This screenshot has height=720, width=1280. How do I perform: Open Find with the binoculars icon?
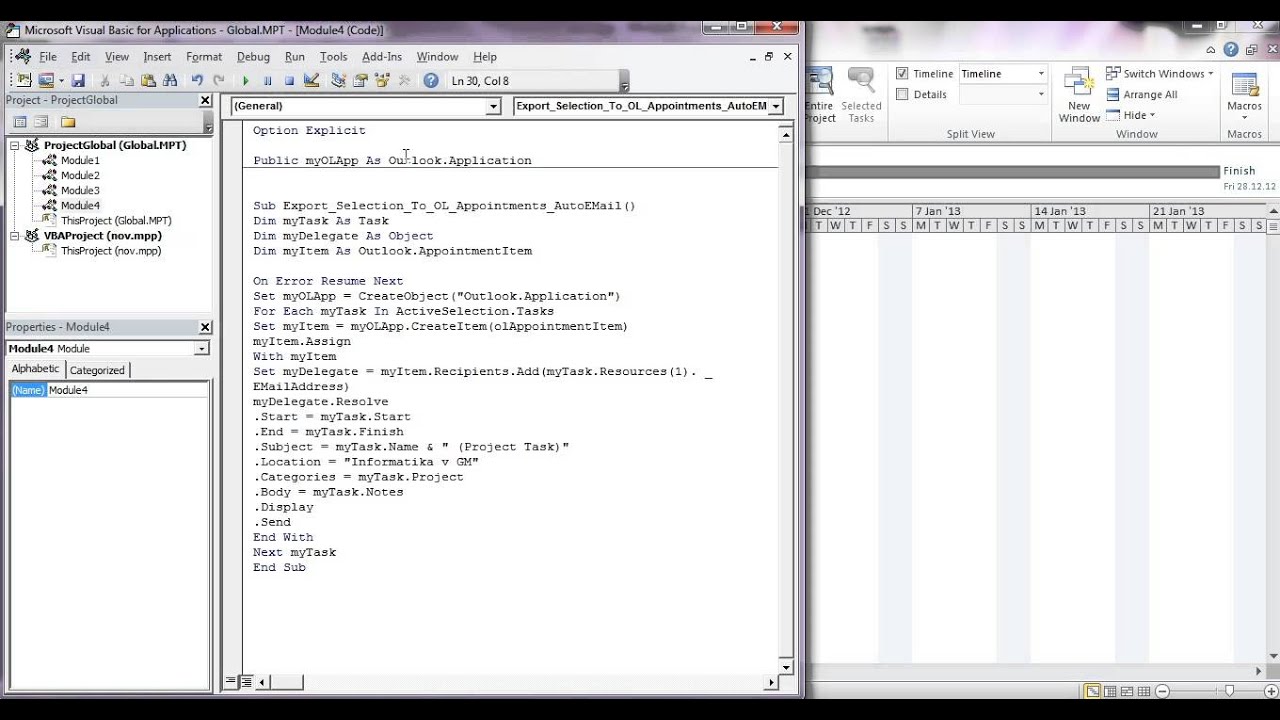pyautogui.click(x=170, y=80)
